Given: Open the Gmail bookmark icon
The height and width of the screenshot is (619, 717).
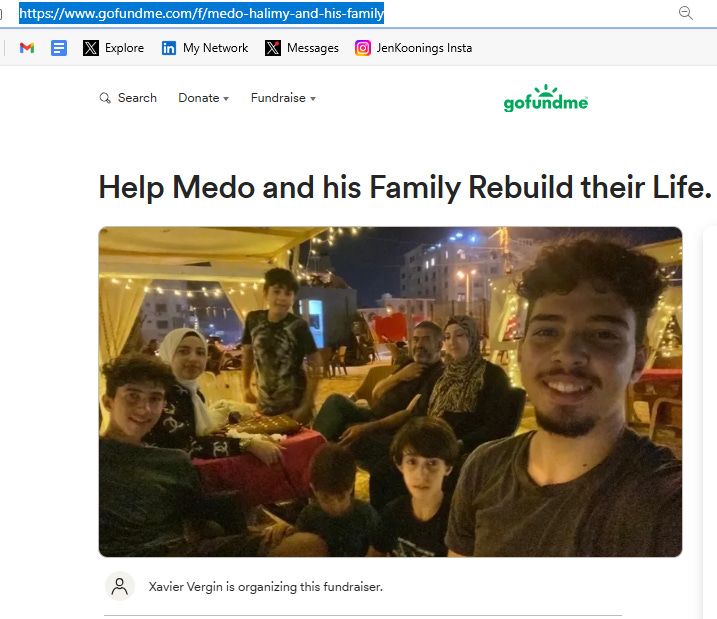Looking at the screenshot, I should 27,48.
